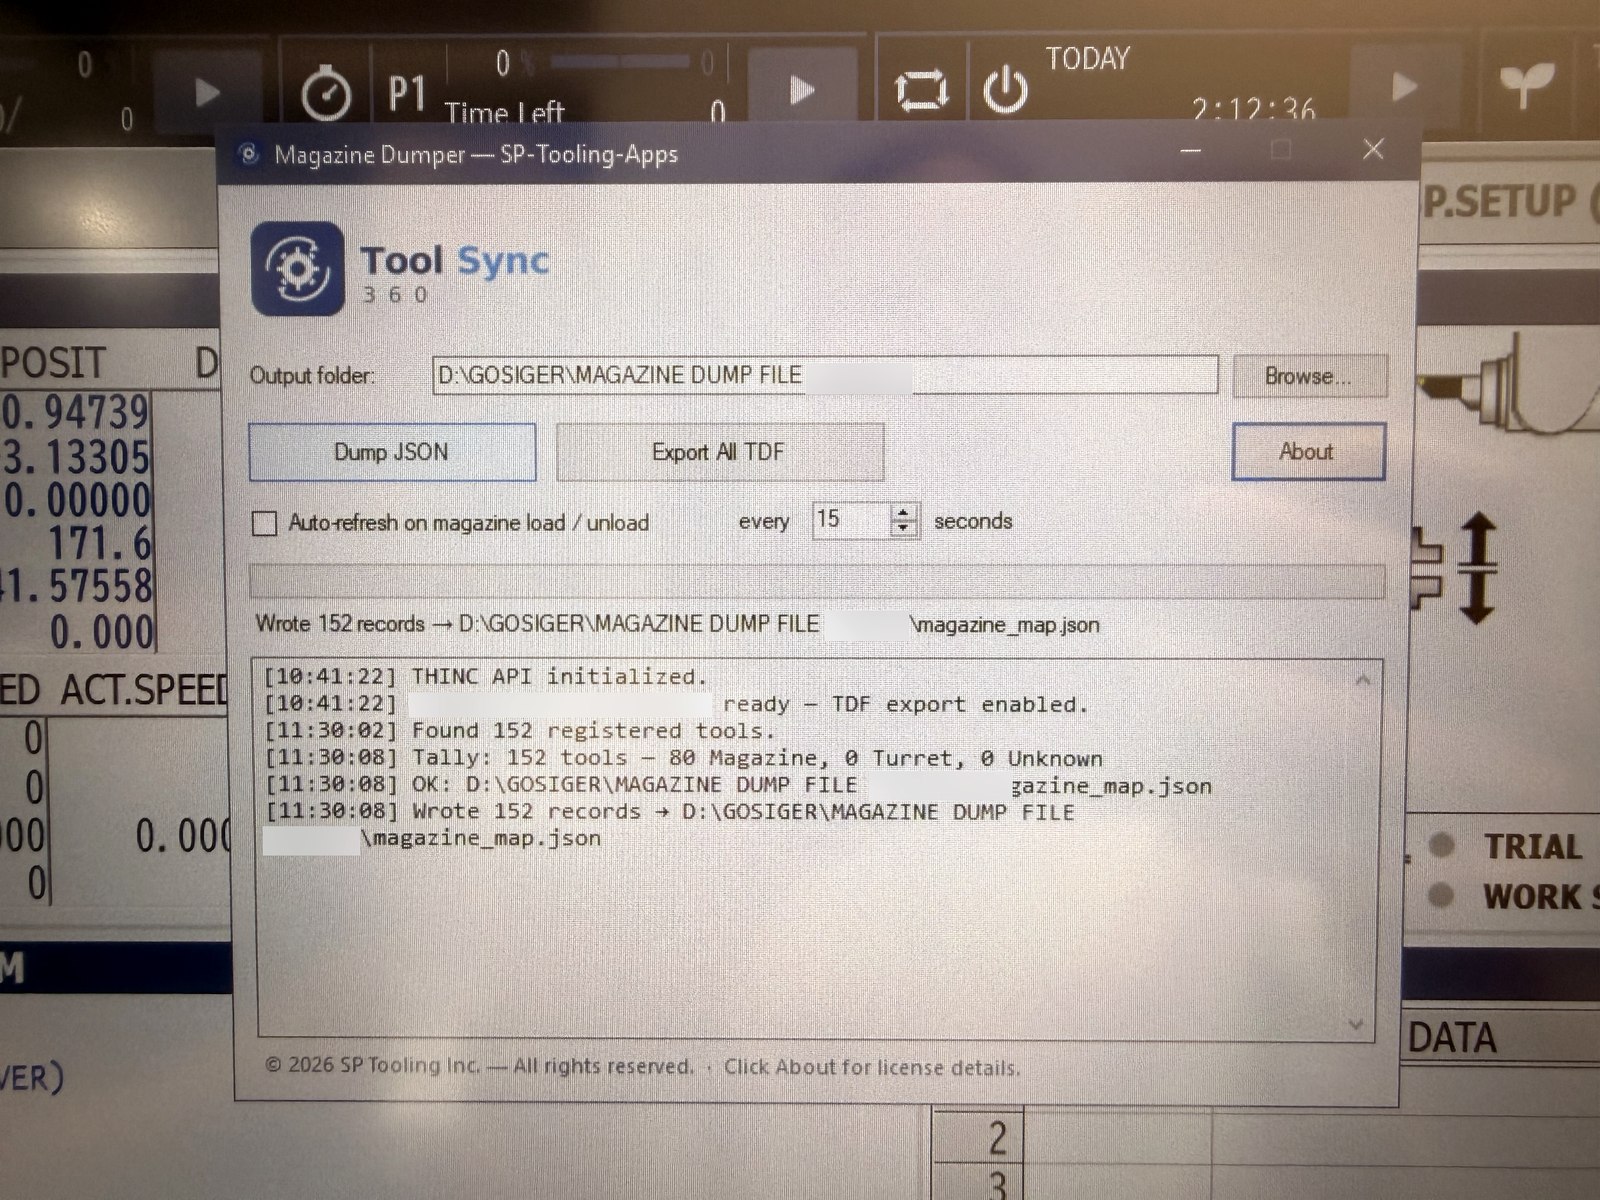This screenshot has width=1600, height=1200.
Task: Increase the refresh interval with up arrow
Action: 904,512
